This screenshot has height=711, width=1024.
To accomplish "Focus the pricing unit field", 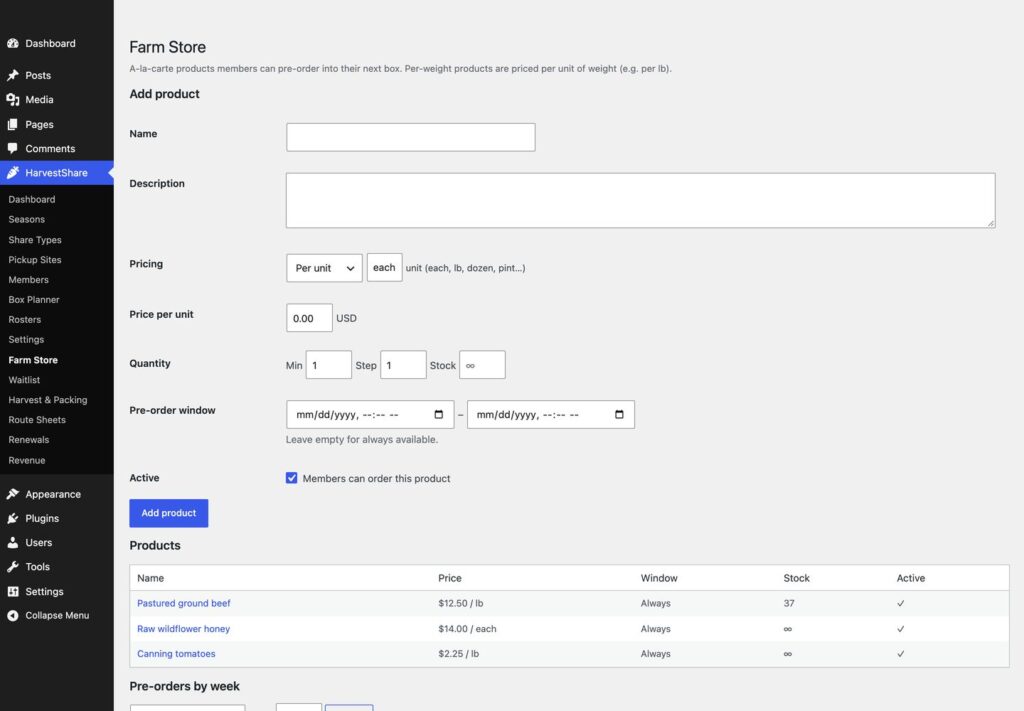I will (x=385, y=268).
